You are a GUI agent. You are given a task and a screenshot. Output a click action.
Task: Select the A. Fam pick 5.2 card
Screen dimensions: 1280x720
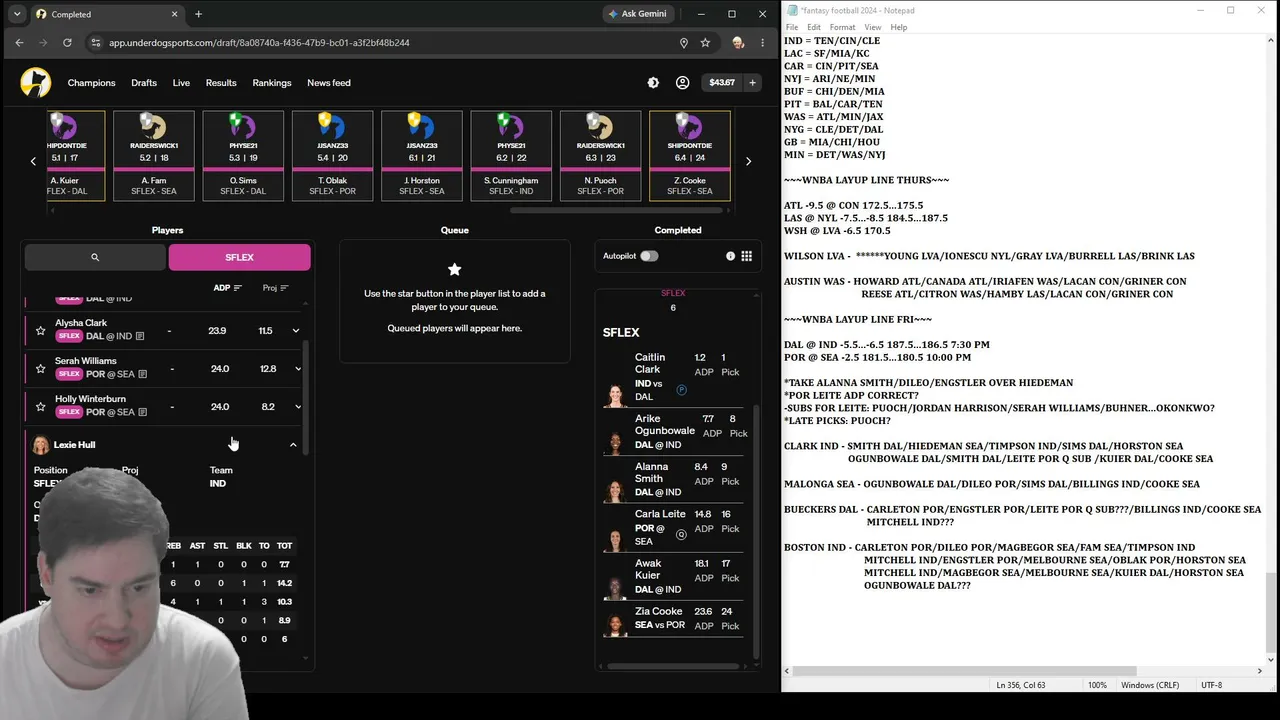click(x=154, y=155)
